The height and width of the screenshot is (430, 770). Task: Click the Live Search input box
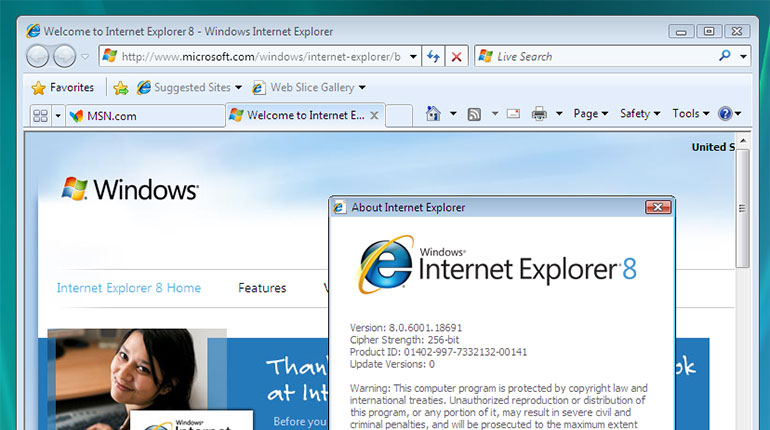click(x=596, y=56)
